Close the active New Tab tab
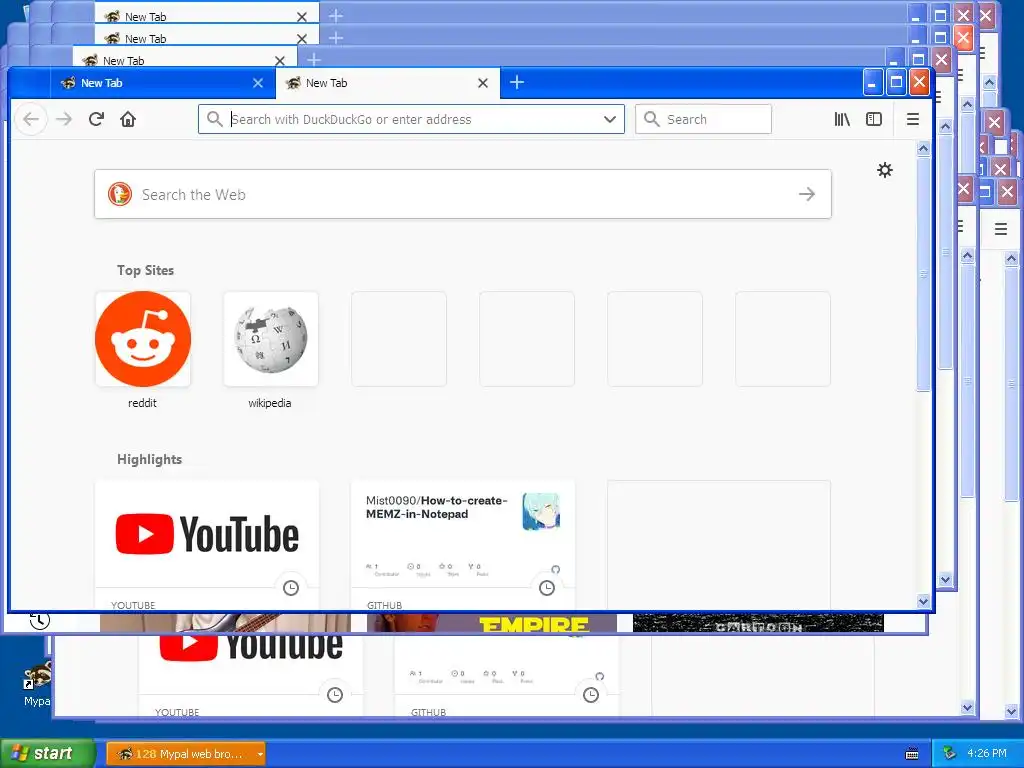 pos(483,83)
